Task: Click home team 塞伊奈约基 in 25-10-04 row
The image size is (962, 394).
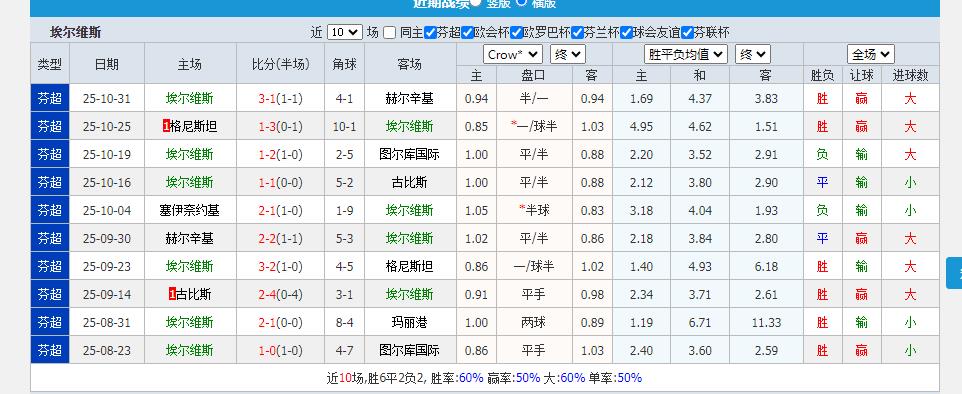Action: [190, 211]
